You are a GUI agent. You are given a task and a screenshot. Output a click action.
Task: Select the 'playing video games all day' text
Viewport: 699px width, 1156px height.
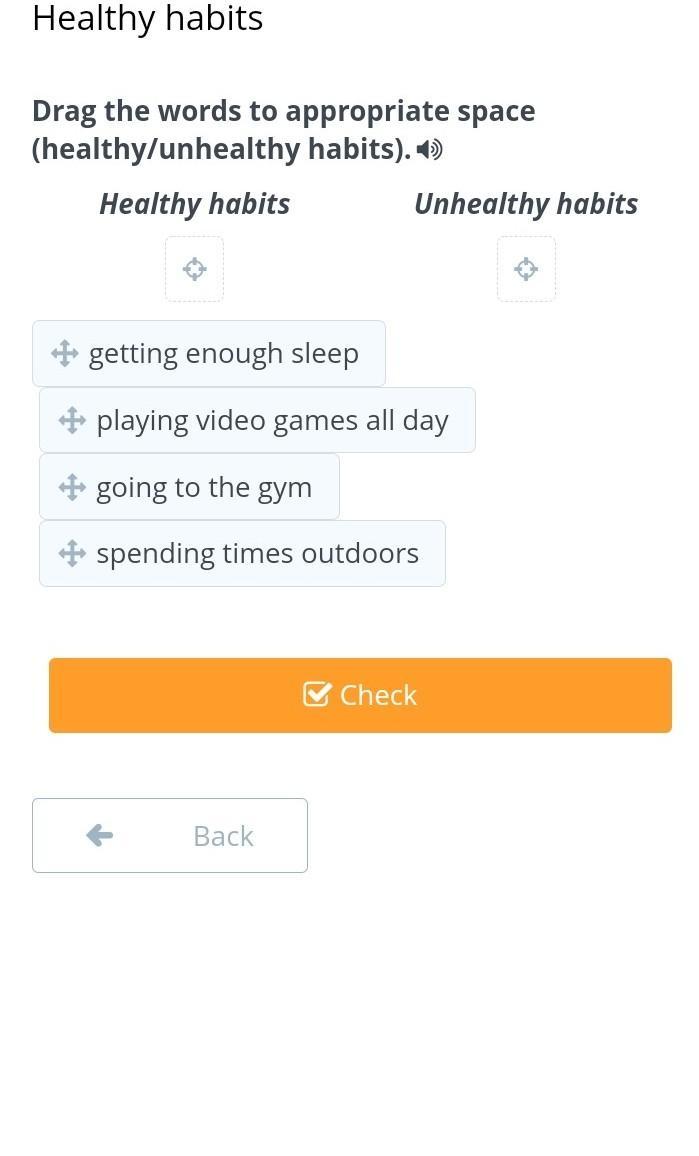[272, 421]
